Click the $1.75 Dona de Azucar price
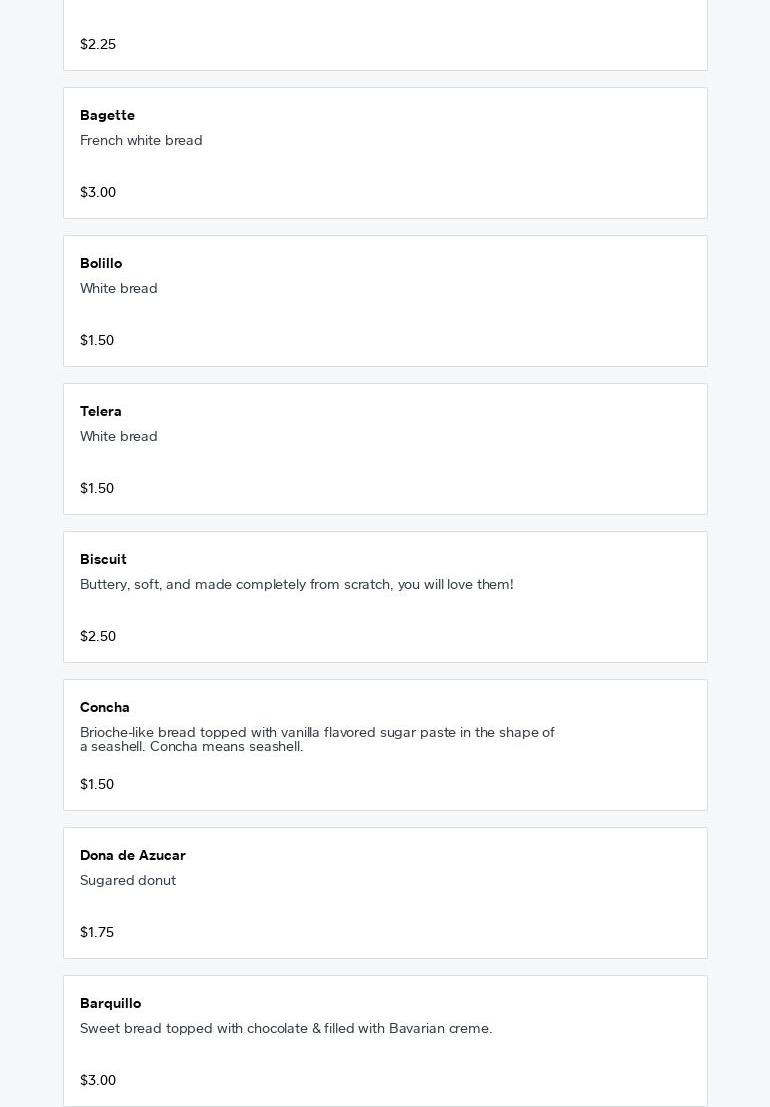The image size is (770, 1107). pos(97,932)
